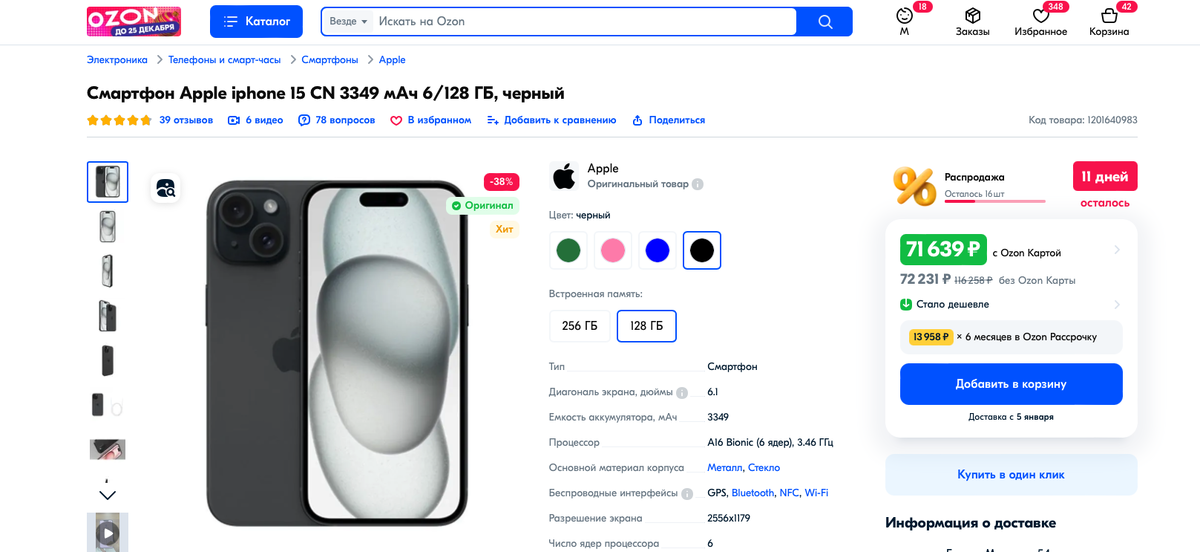
Task: Choose the blue color swatch
Action: (657, 250)
